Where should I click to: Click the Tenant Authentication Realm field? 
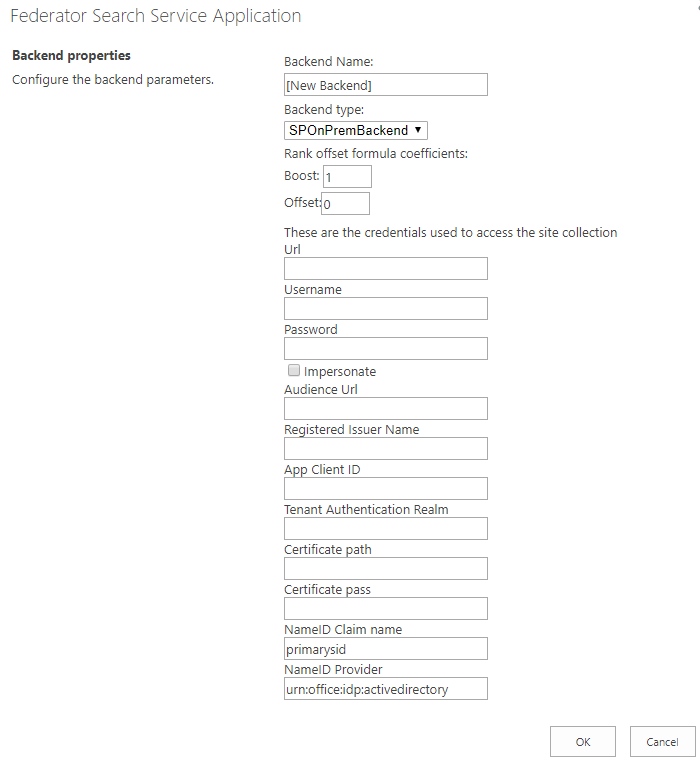pyautogui.click(x=385, y=529)
